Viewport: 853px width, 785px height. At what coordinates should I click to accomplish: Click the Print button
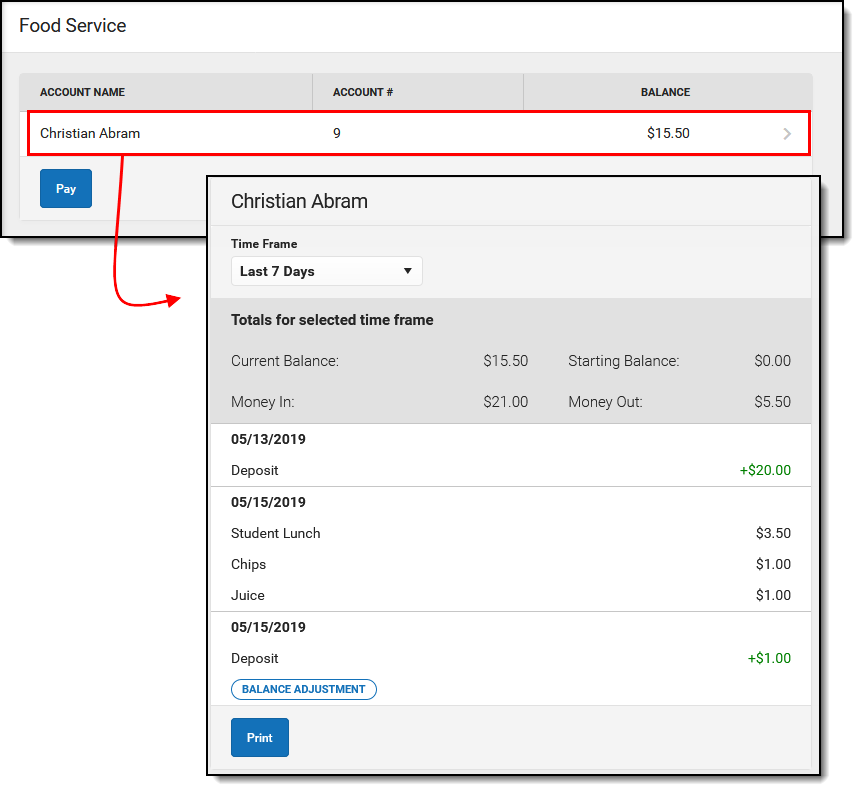[x=259, y=738]
